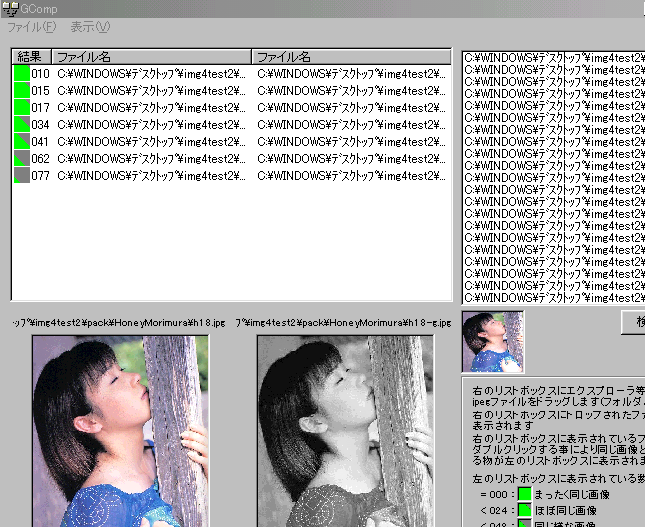The image size is (645, 527).
Task: Click the 結果 column header
Action: (x=30, y=57)
